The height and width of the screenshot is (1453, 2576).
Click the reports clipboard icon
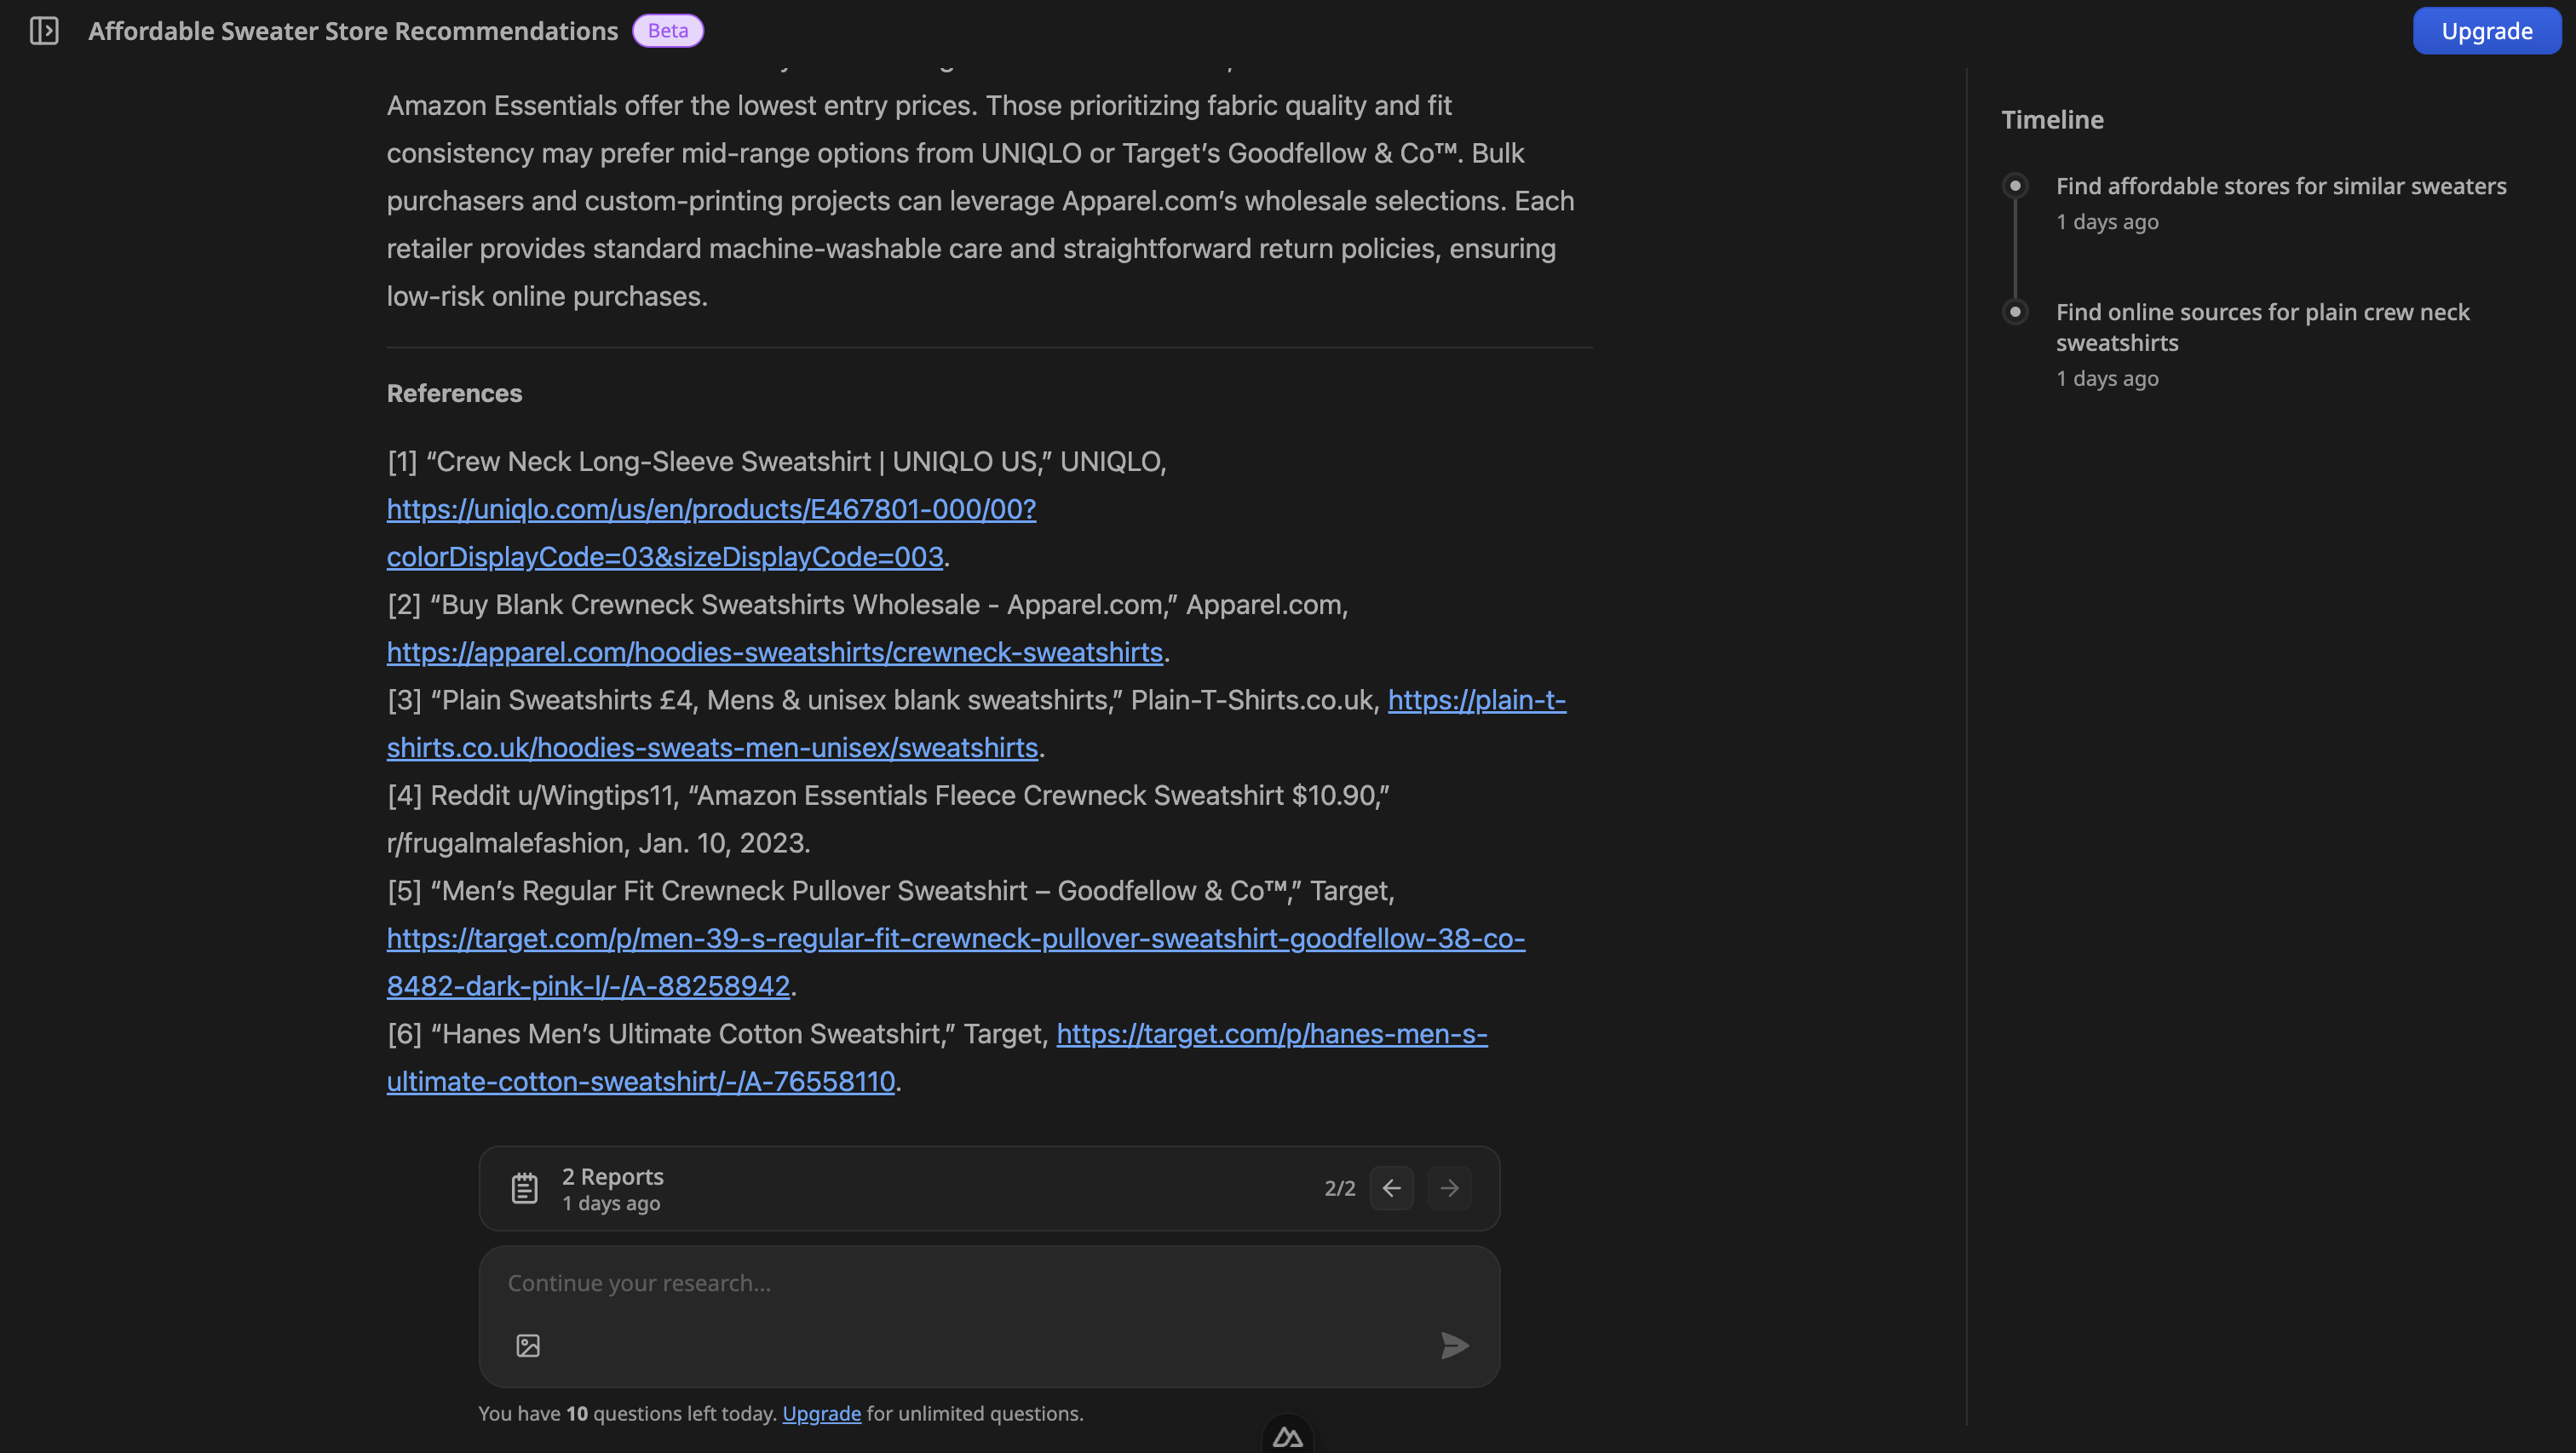[525, 1188]
